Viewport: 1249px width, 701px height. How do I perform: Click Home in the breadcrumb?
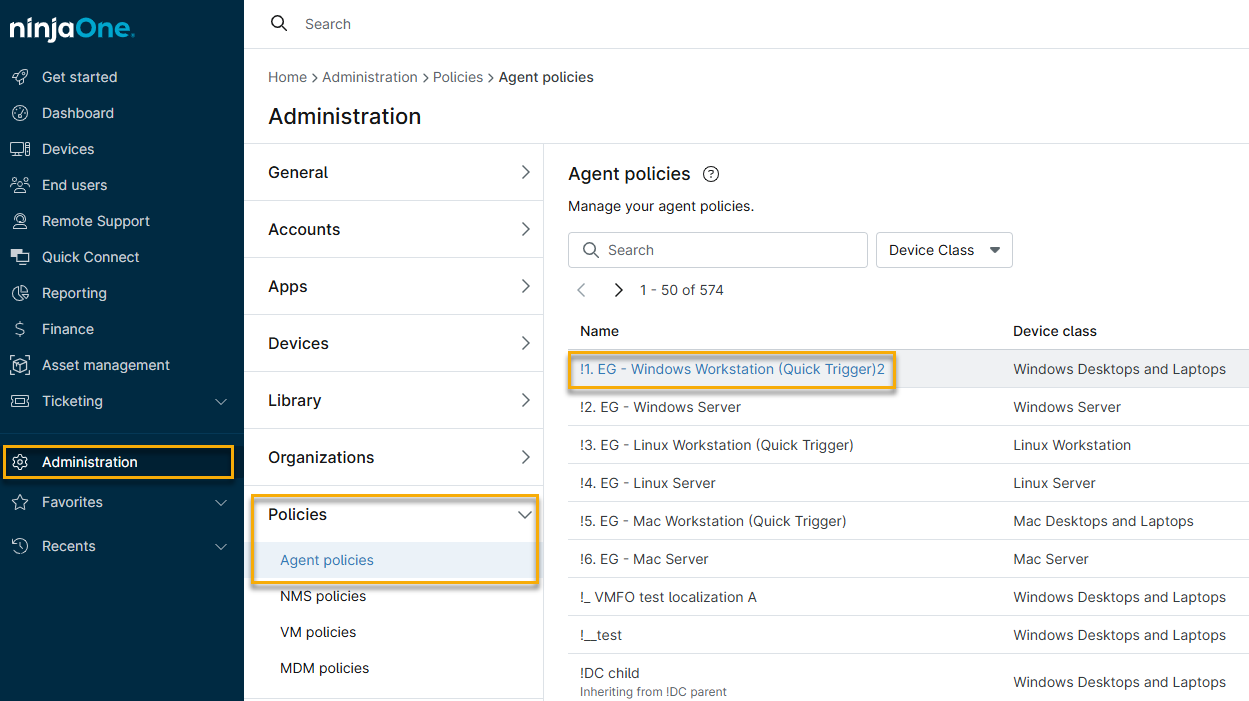(287, 77)
